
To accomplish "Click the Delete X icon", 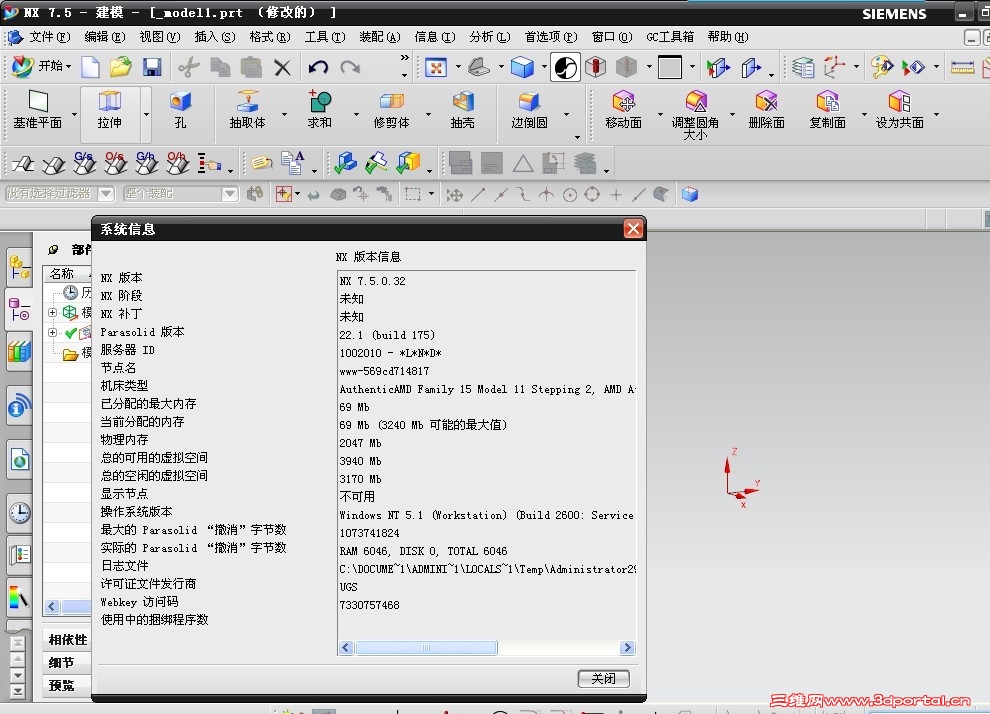I will pos(282,68).
